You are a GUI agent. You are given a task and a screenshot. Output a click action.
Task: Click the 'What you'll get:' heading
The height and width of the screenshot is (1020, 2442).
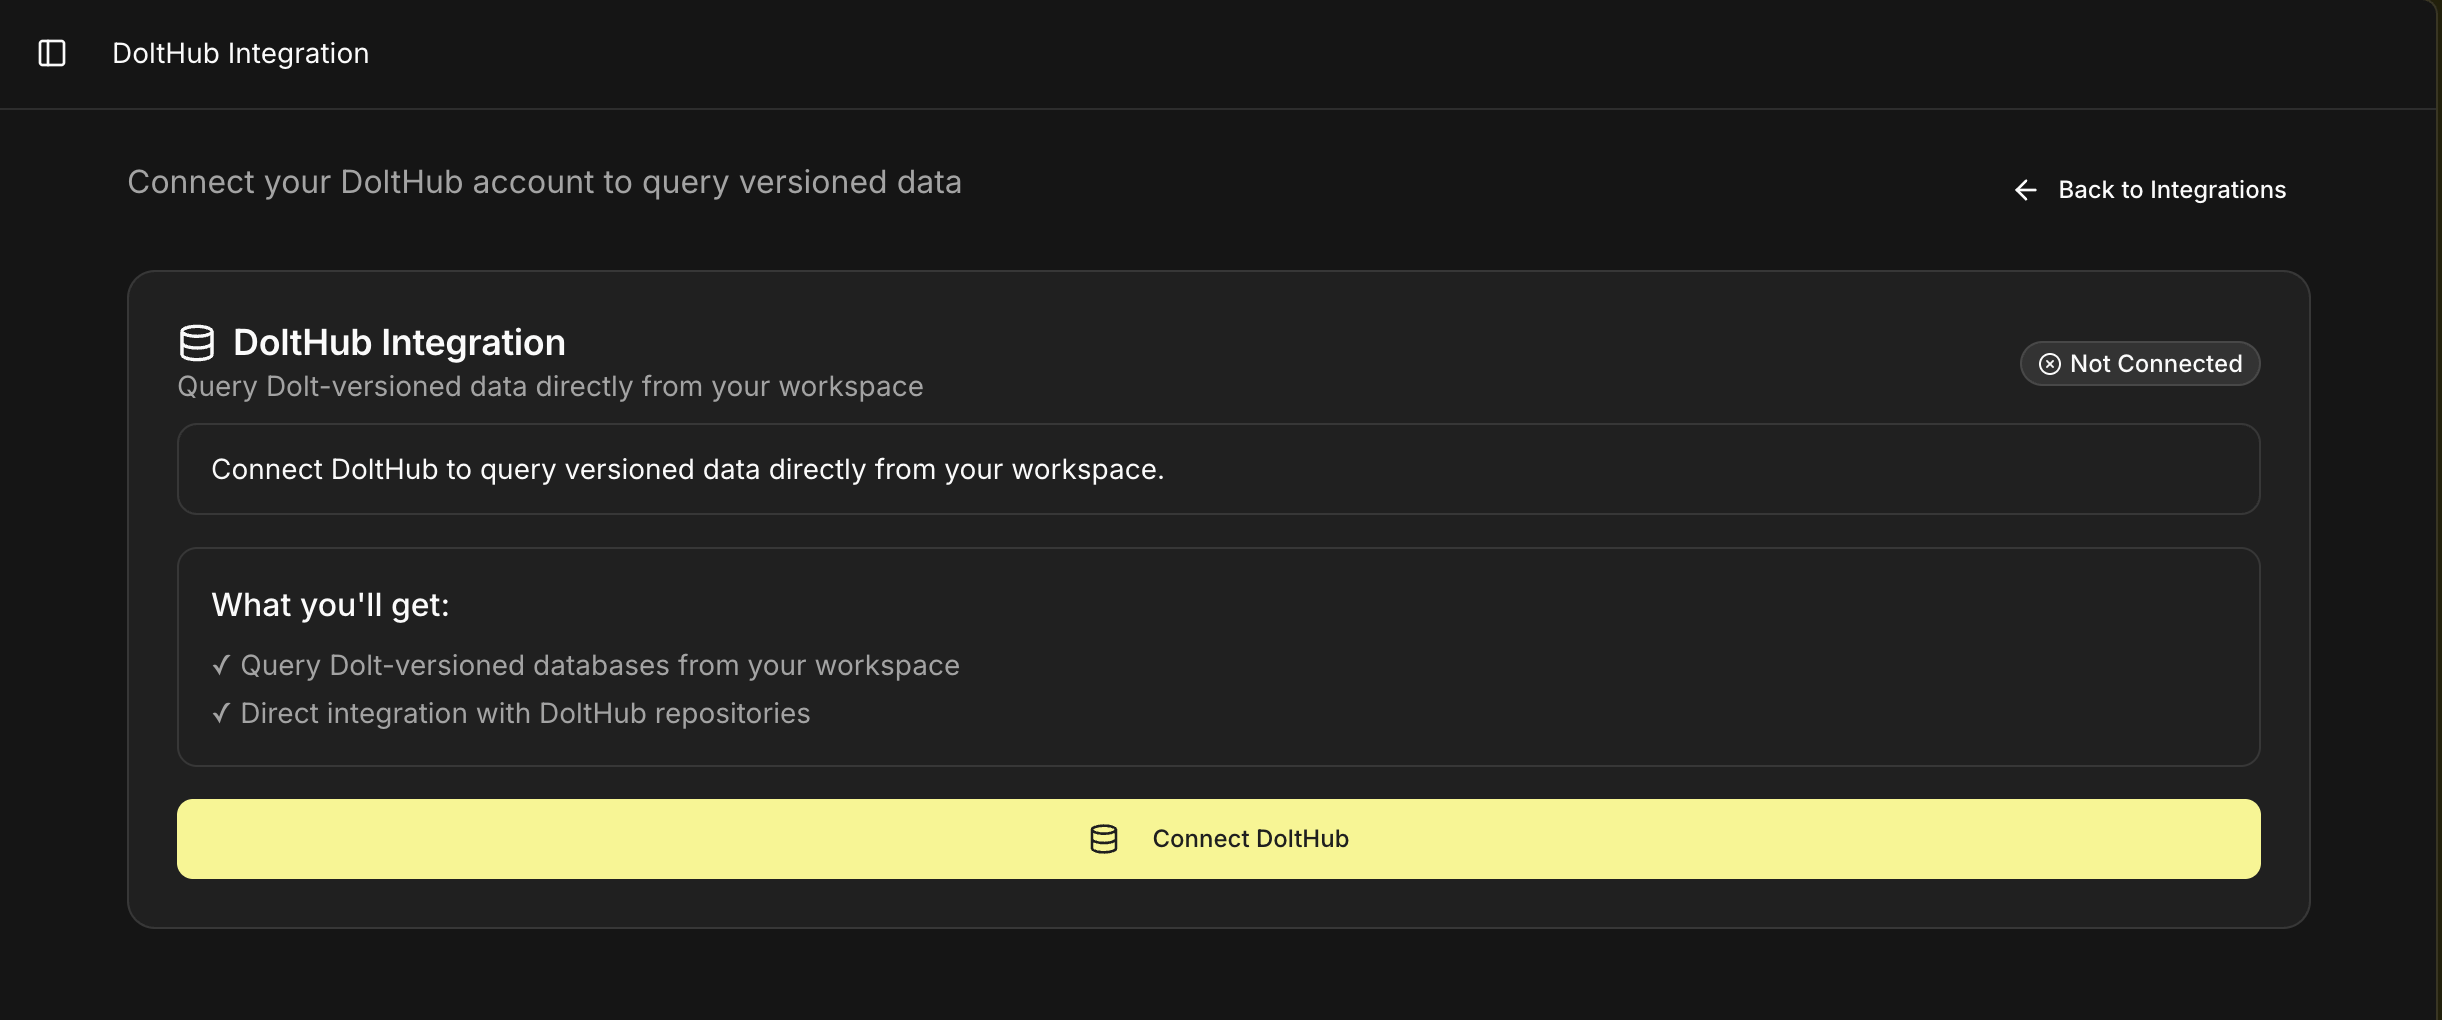pos(330,605)
